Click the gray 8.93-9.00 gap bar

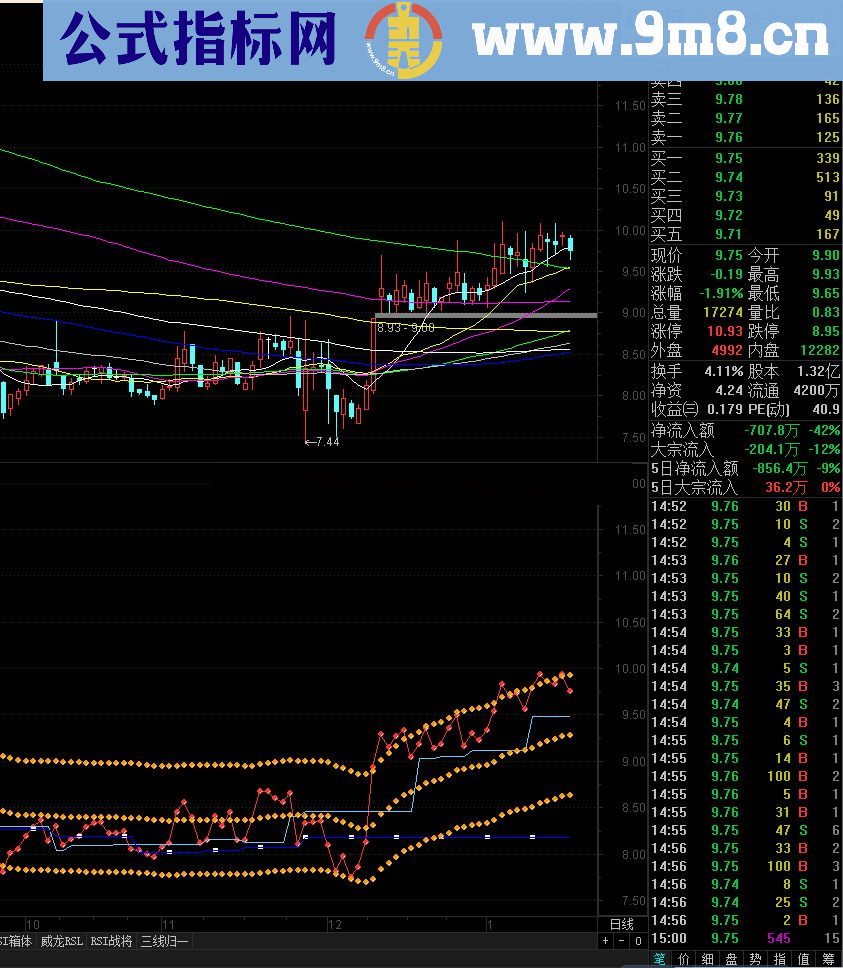(485, 316)
